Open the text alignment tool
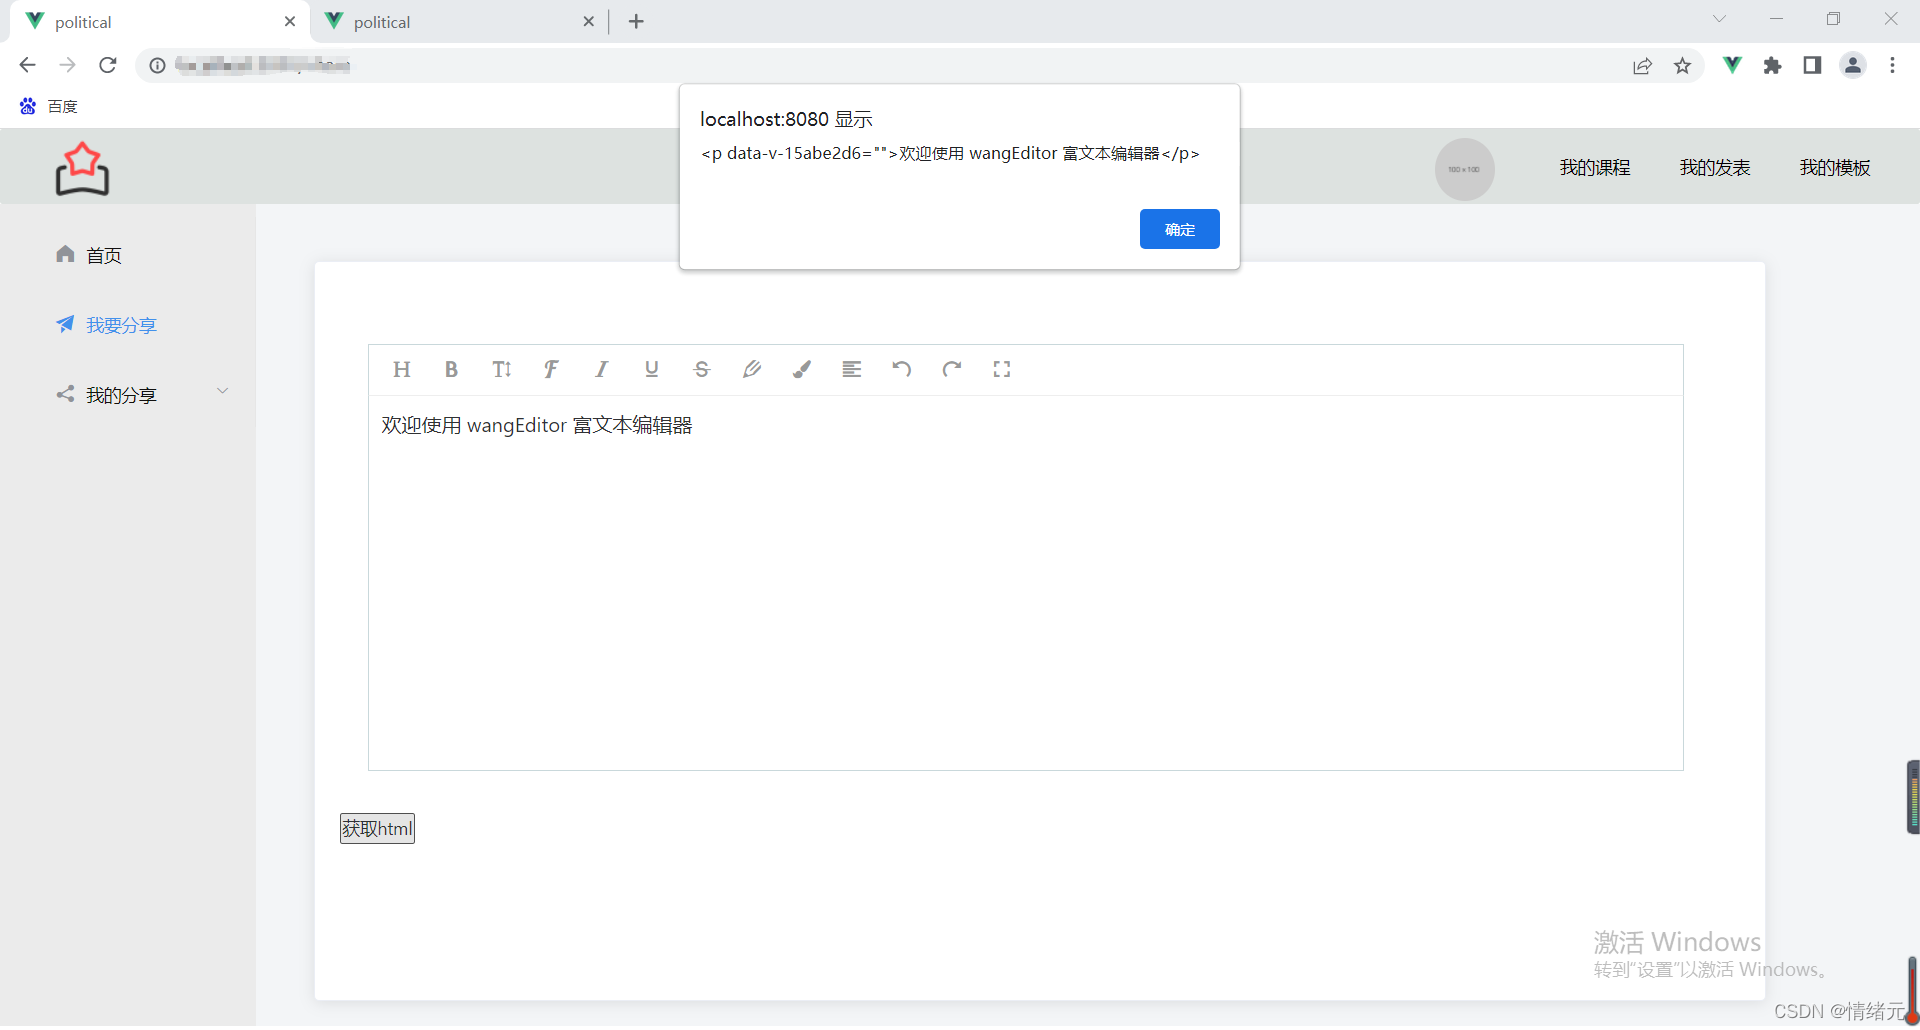Image resolution: width=1920 pixels, height=1030 pixels. [852, 370]
